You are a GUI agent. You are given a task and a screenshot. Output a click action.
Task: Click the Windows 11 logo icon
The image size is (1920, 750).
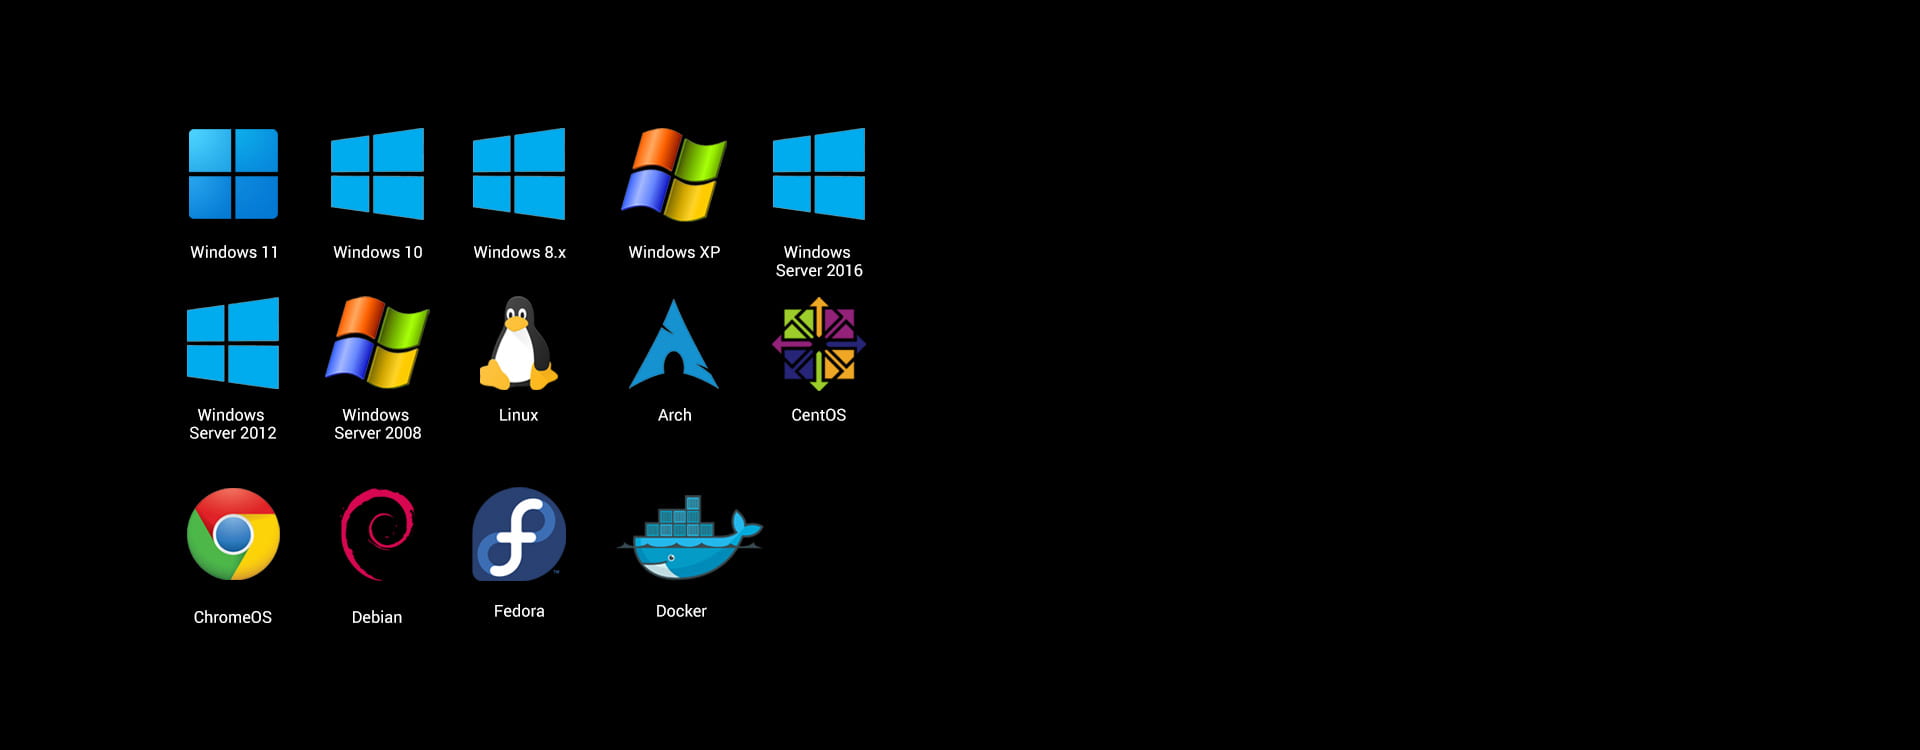coord(233,174)
